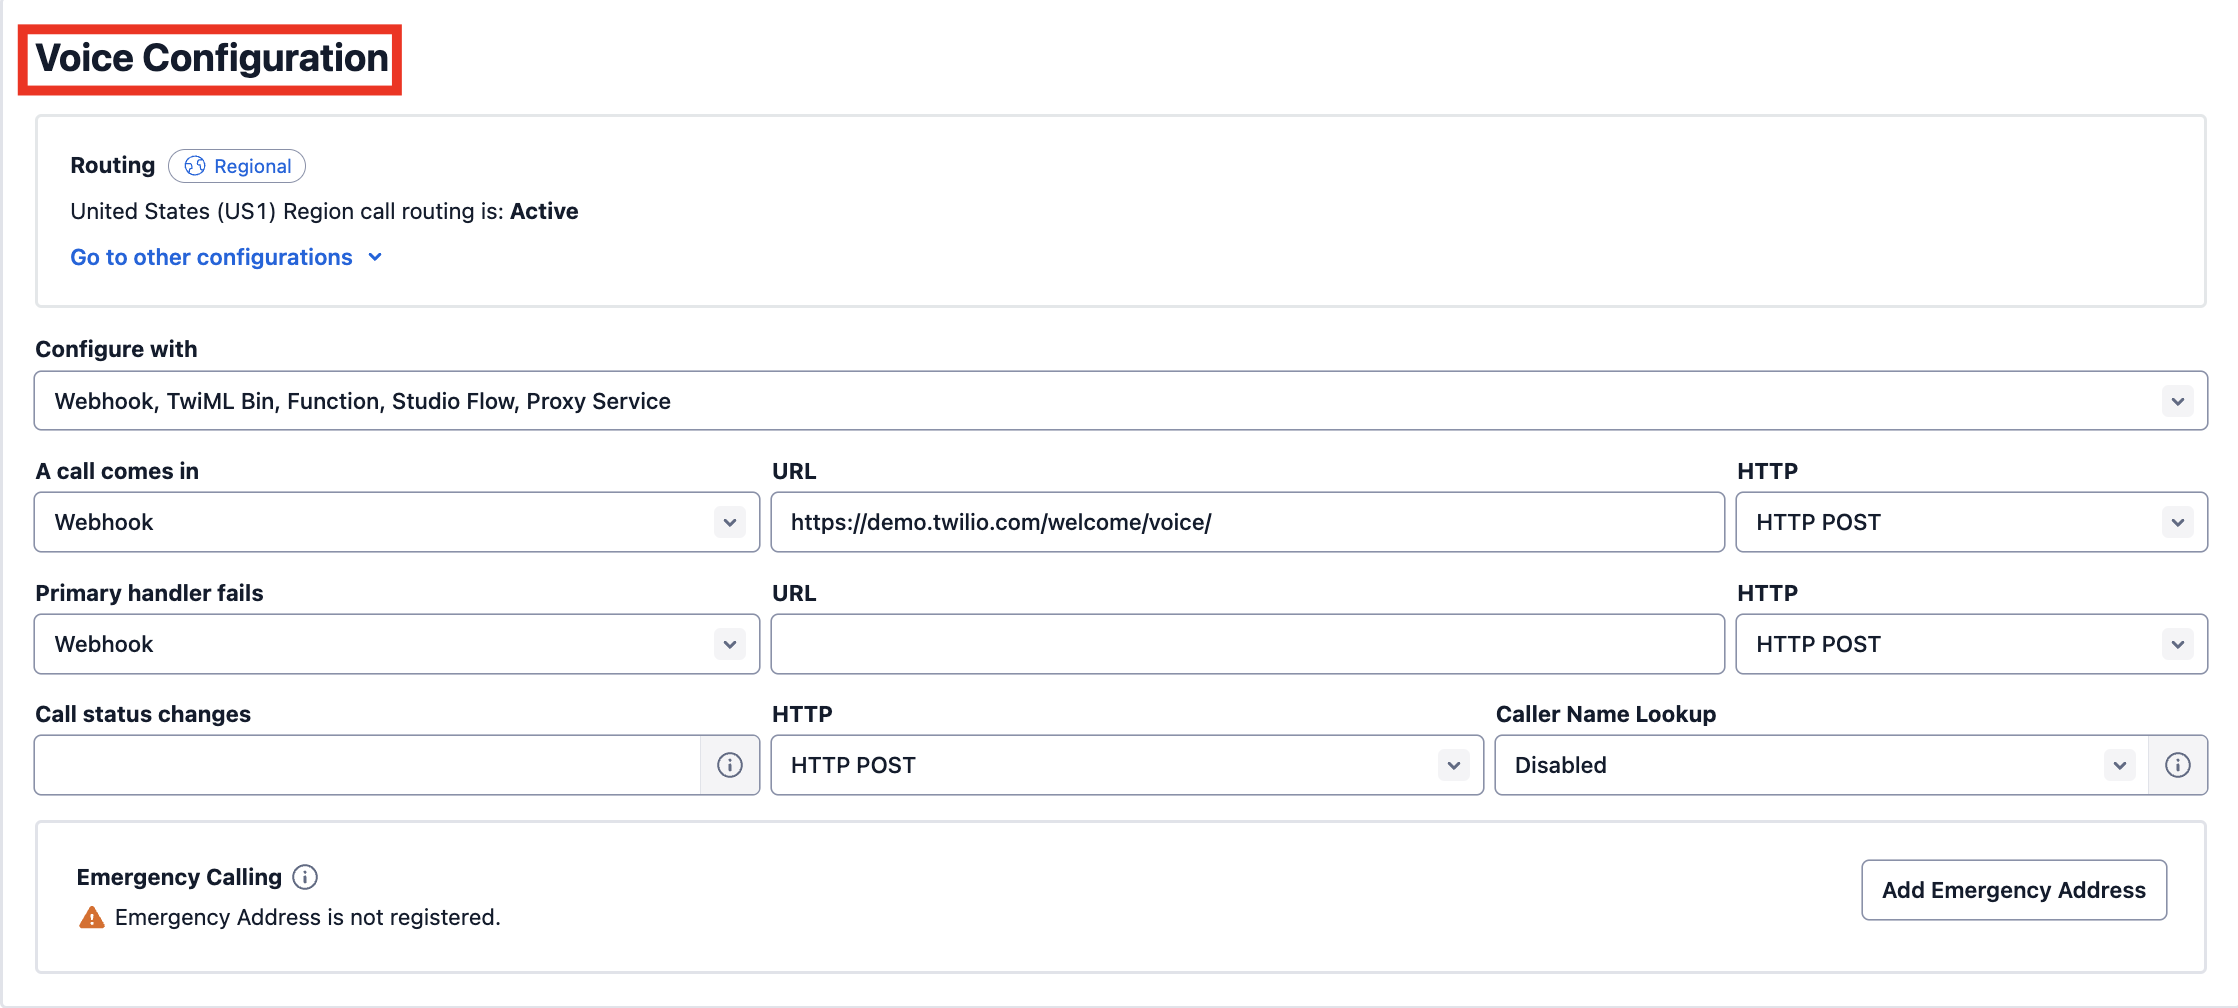Click the orange emergency address warning icon
This screenshot has width=2238, height=1008.
92,917
